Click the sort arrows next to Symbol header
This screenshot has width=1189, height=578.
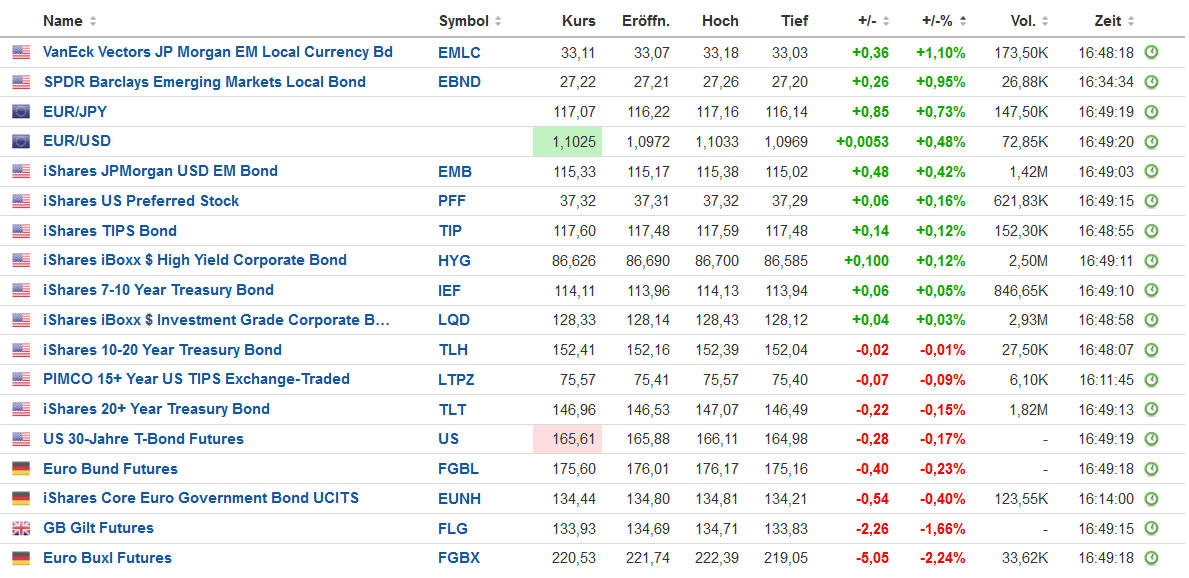[x=498, y=21]
